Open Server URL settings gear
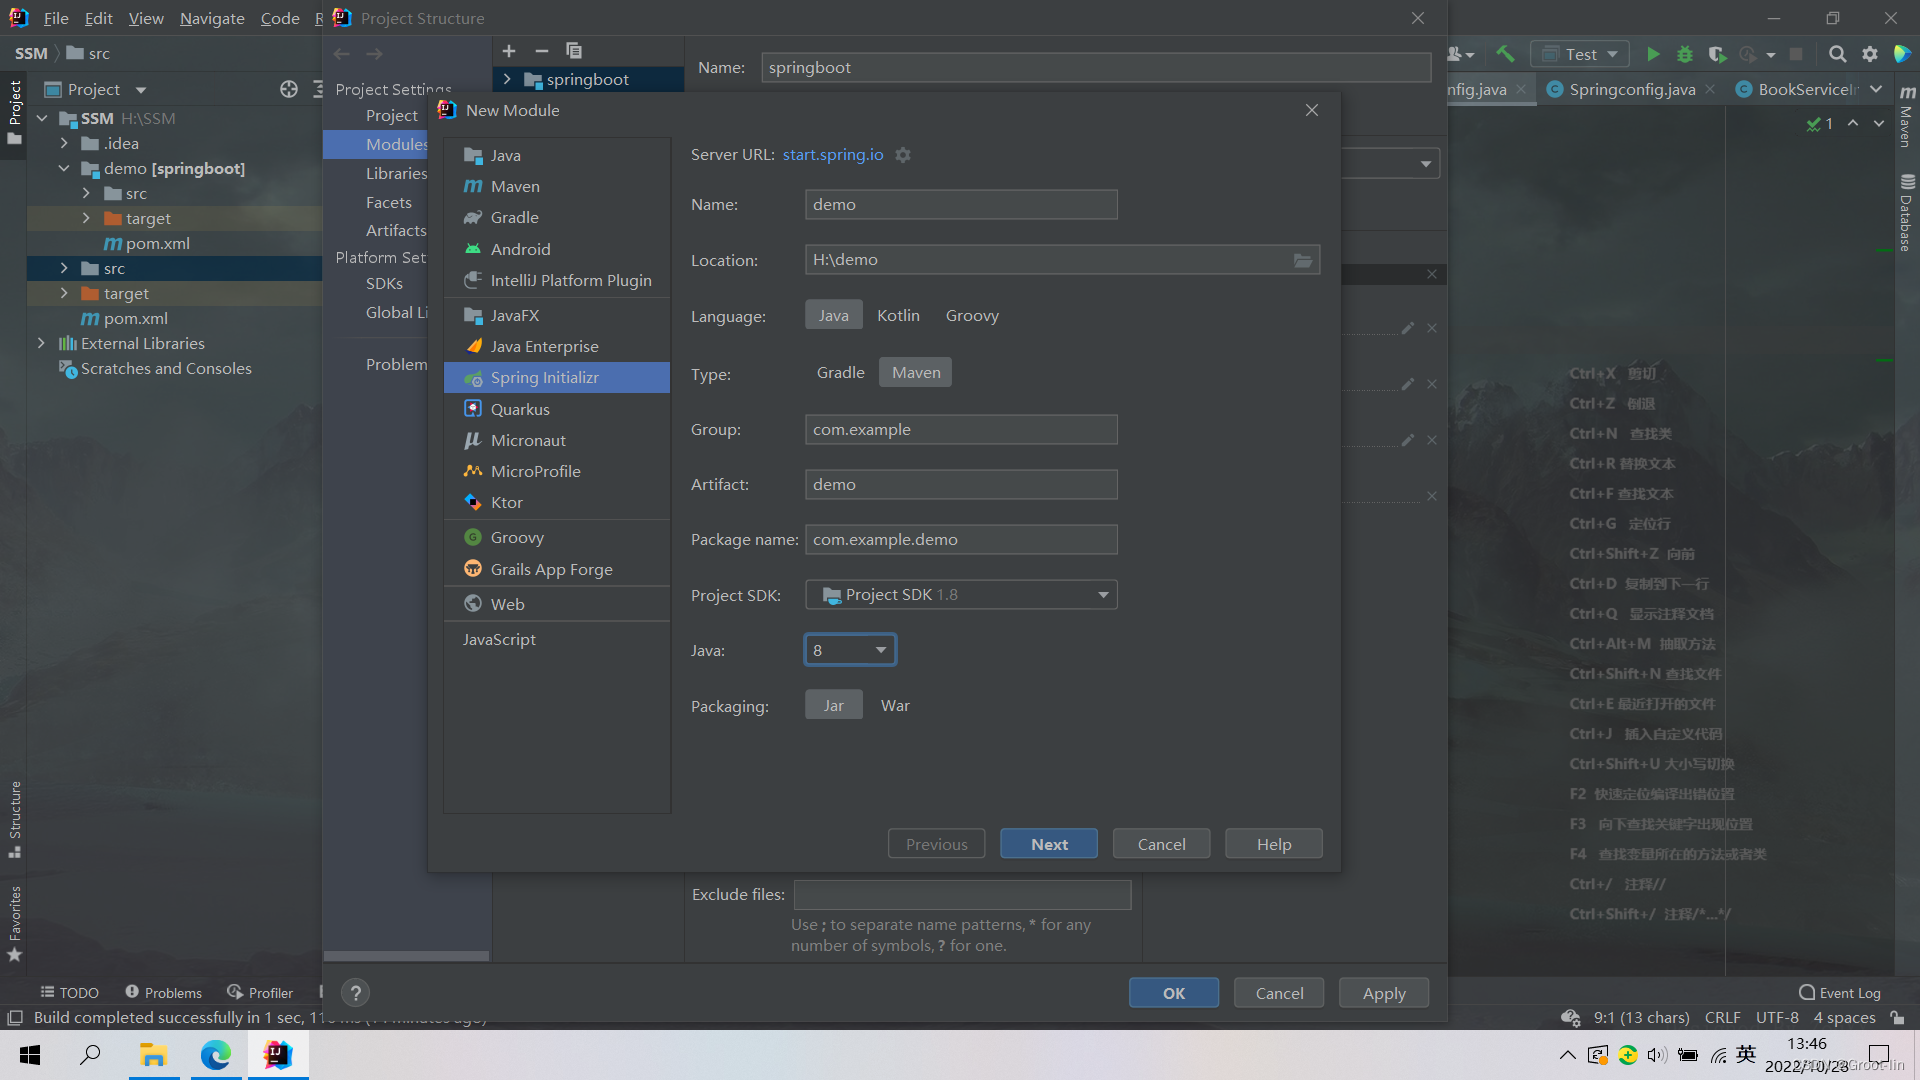Viewport: 1920px width, 1080px height. [903, 155]
